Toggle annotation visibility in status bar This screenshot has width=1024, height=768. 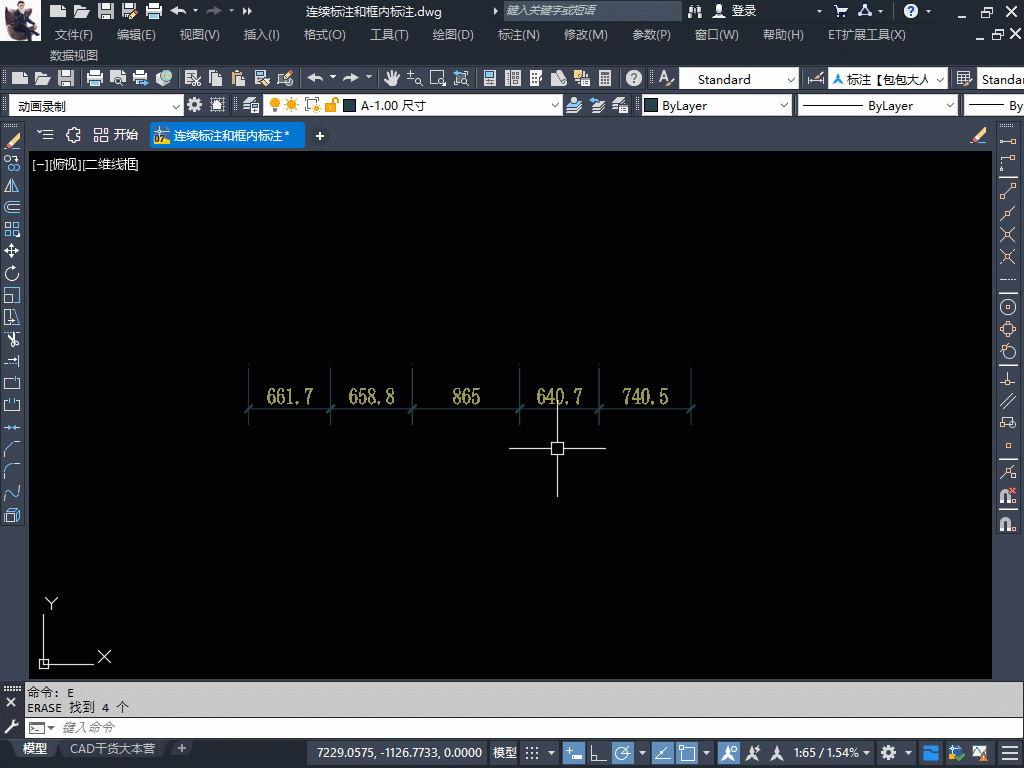(x=729, y=753)
